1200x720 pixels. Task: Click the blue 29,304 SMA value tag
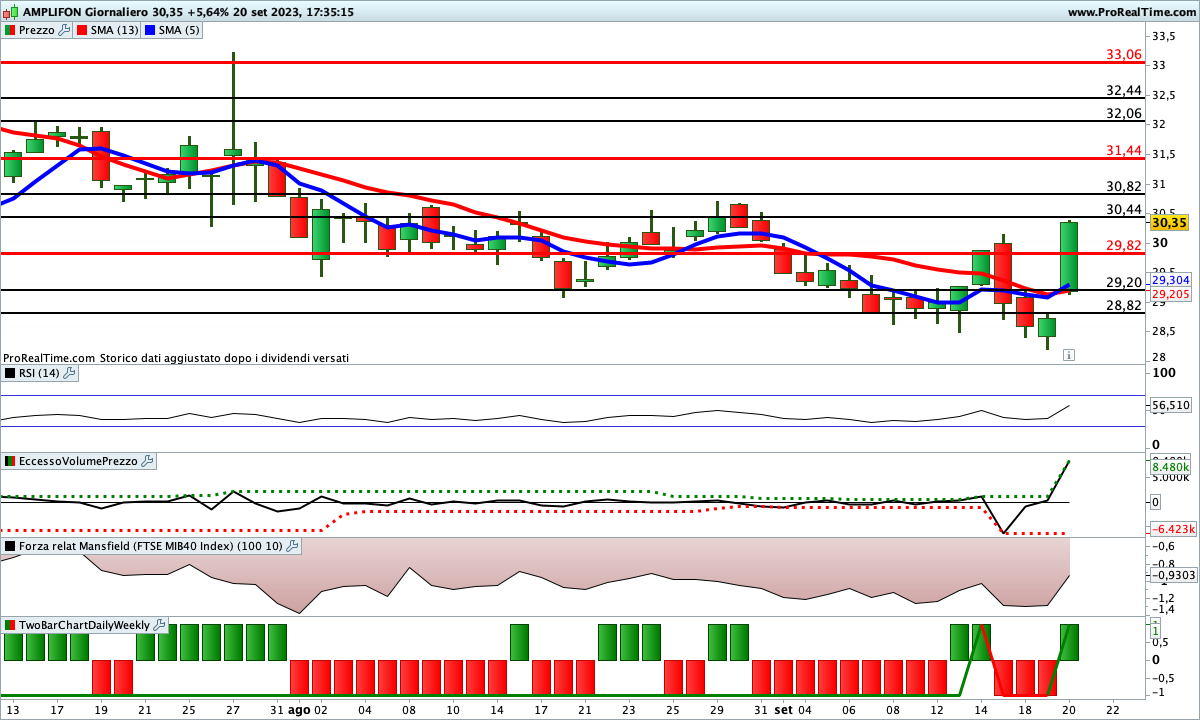[x=1170, y=280]
